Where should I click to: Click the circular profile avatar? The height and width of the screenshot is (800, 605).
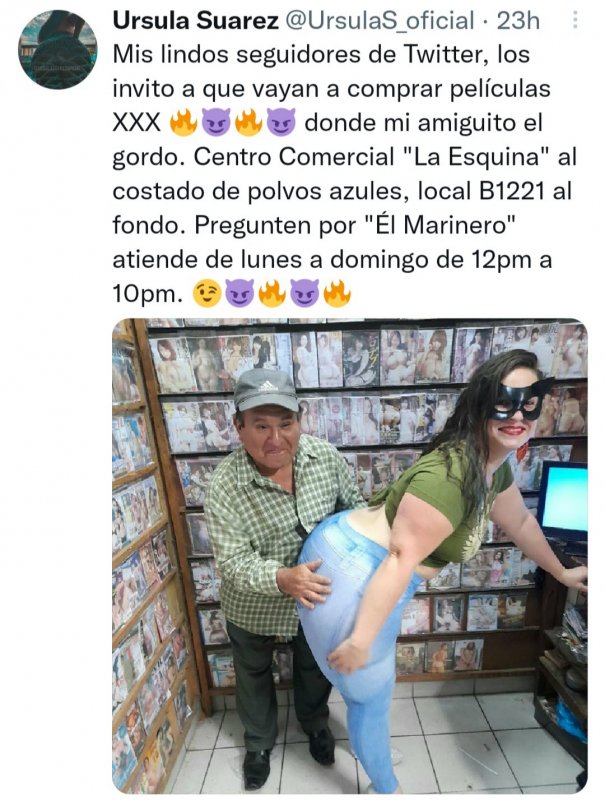coord(58,49)
